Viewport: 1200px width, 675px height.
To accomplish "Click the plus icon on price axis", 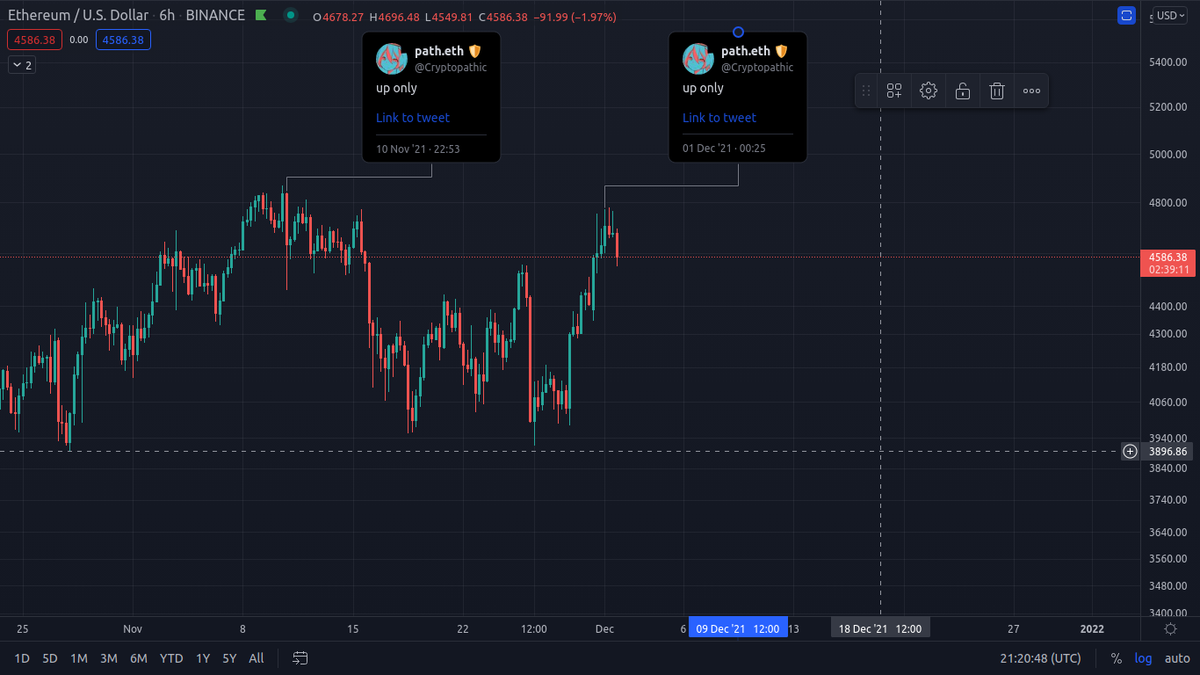I will point(1130,451).
